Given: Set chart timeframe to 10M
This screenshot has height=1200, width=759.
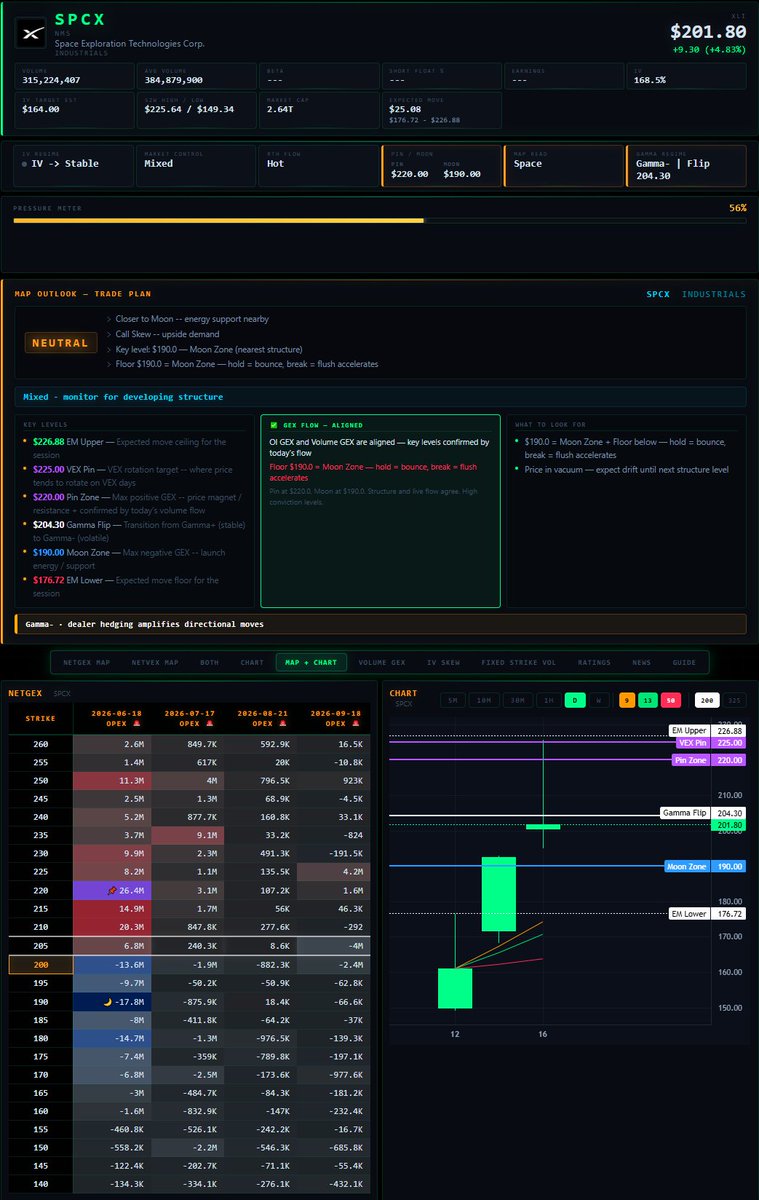Looking at the screenshot, I should point(484,701).
